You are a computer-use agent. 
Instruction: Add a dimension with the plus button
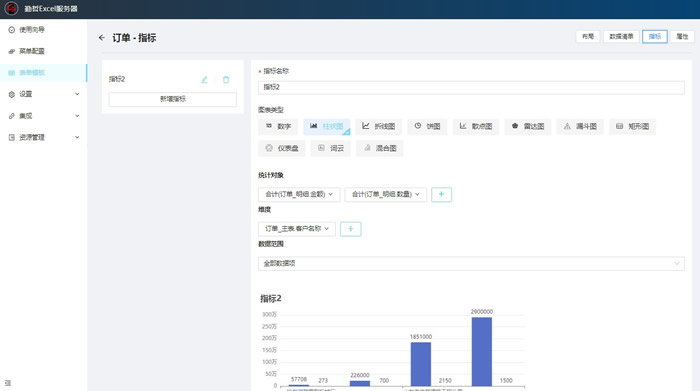(x=350, y=229)
